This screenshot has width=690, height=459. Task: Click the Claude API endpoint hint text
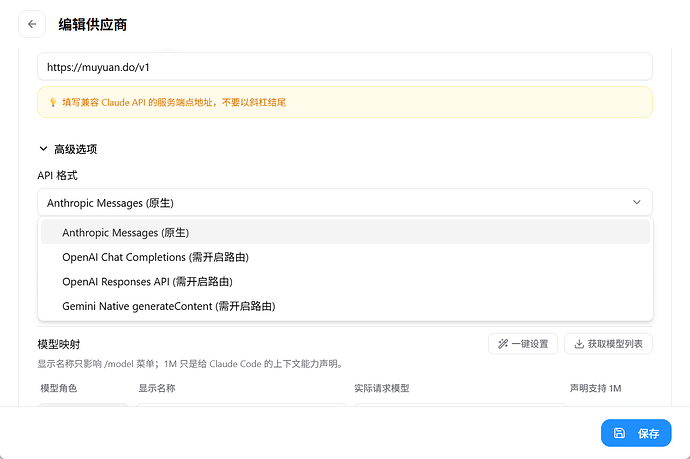174,103
